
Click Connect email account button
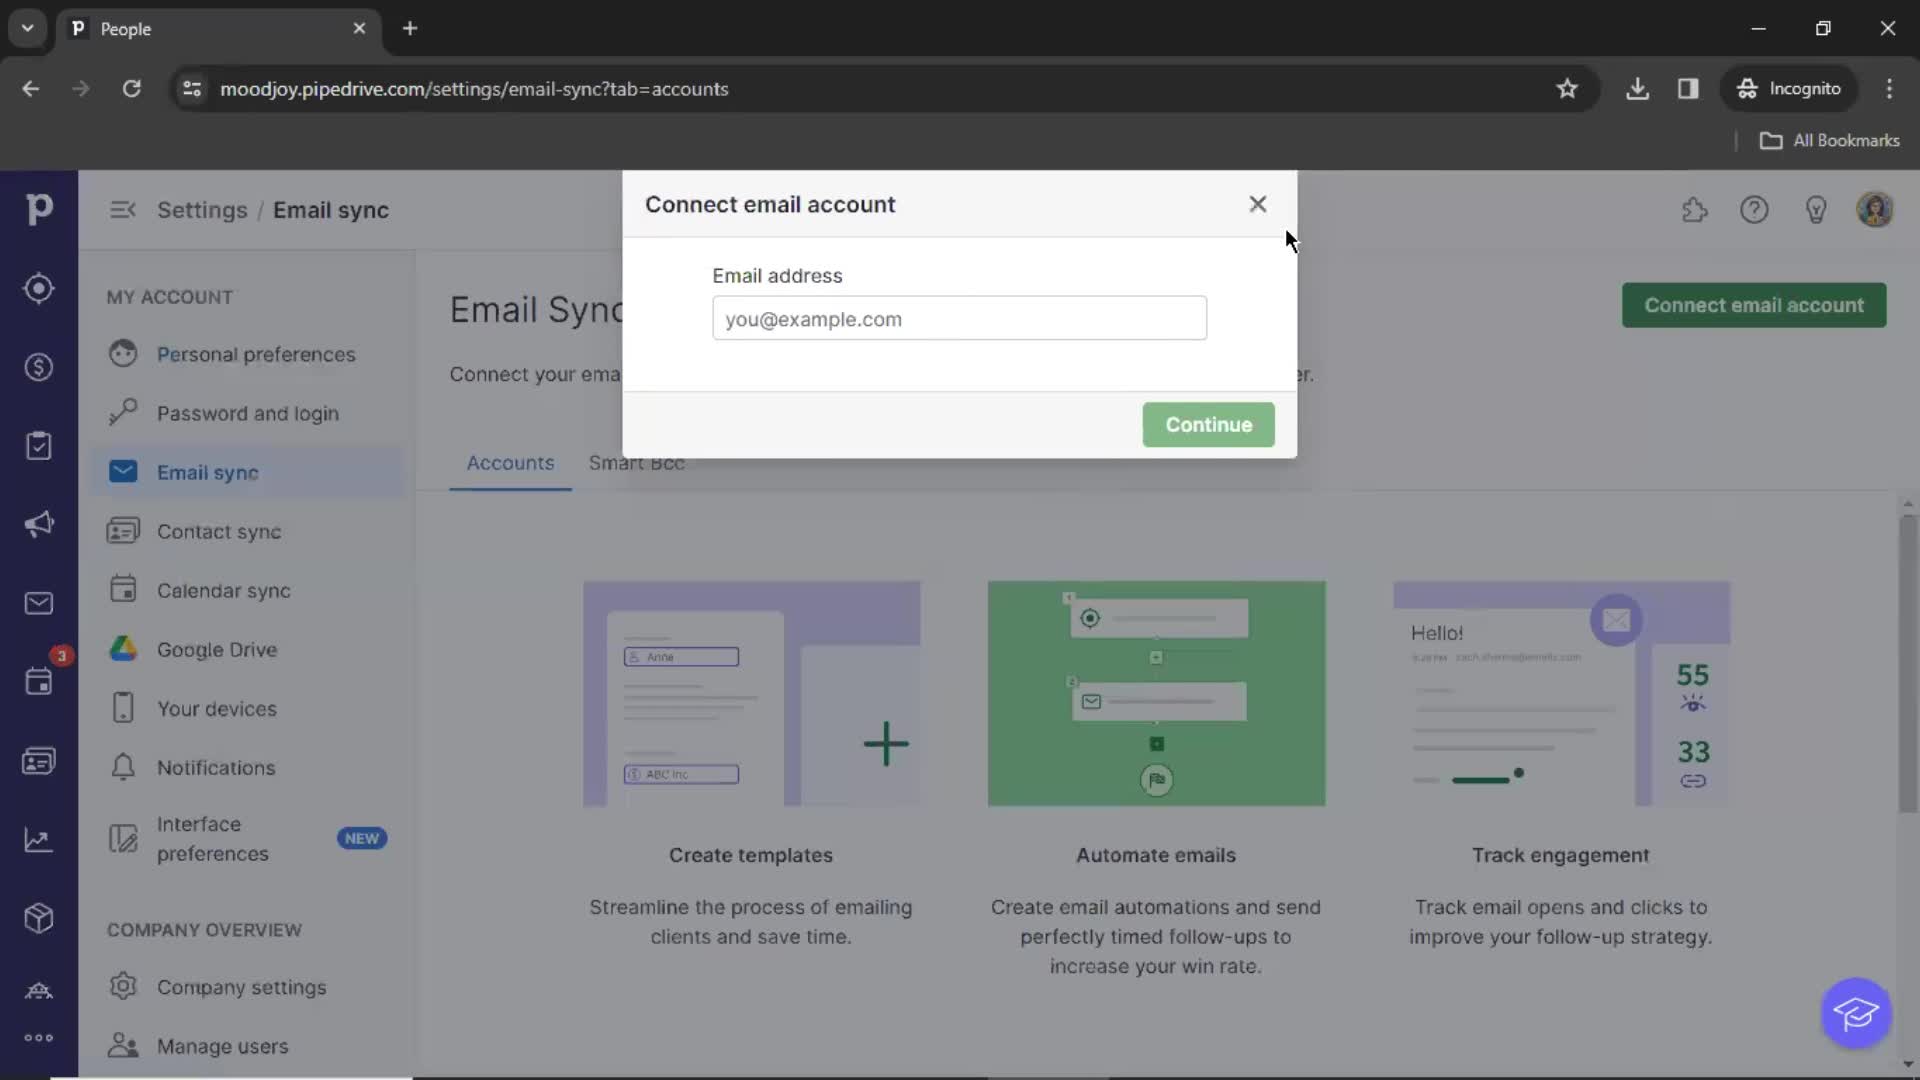point(1754,305)
